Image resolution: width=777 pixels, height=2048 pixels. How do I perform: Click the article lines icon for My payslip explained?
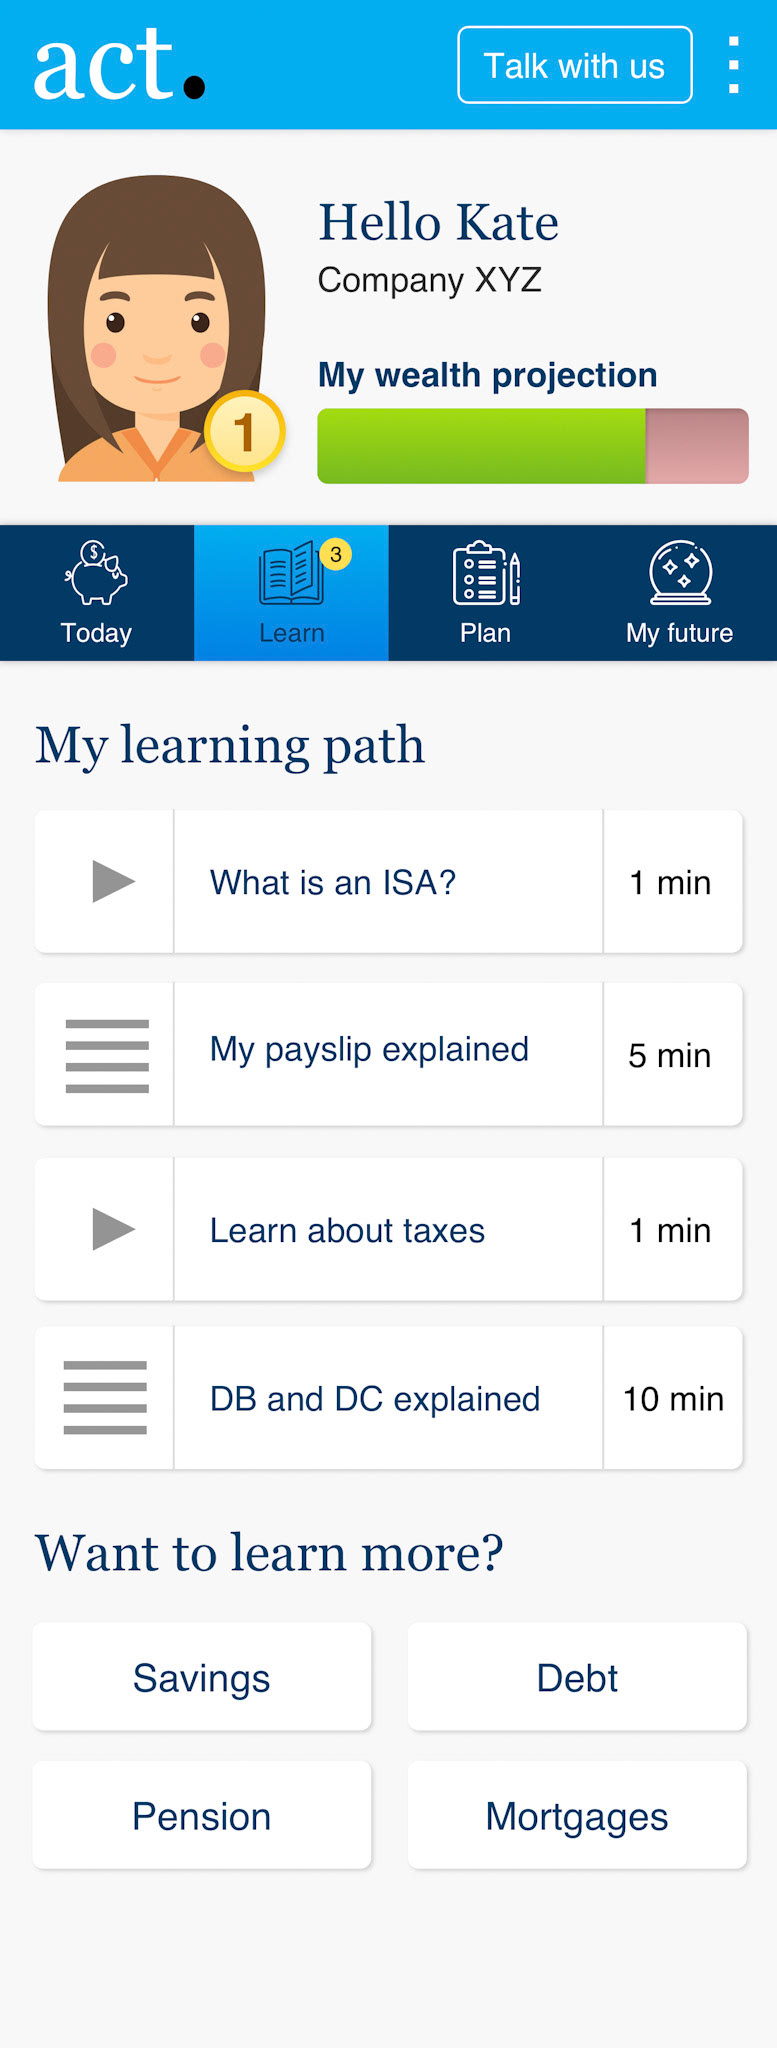point(107,1056)
